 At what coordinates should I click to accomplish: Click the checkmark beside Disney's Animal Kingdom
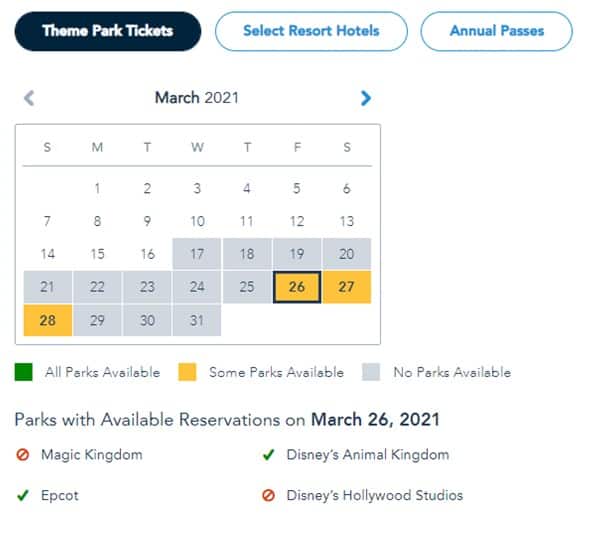(x=269, y=454)
